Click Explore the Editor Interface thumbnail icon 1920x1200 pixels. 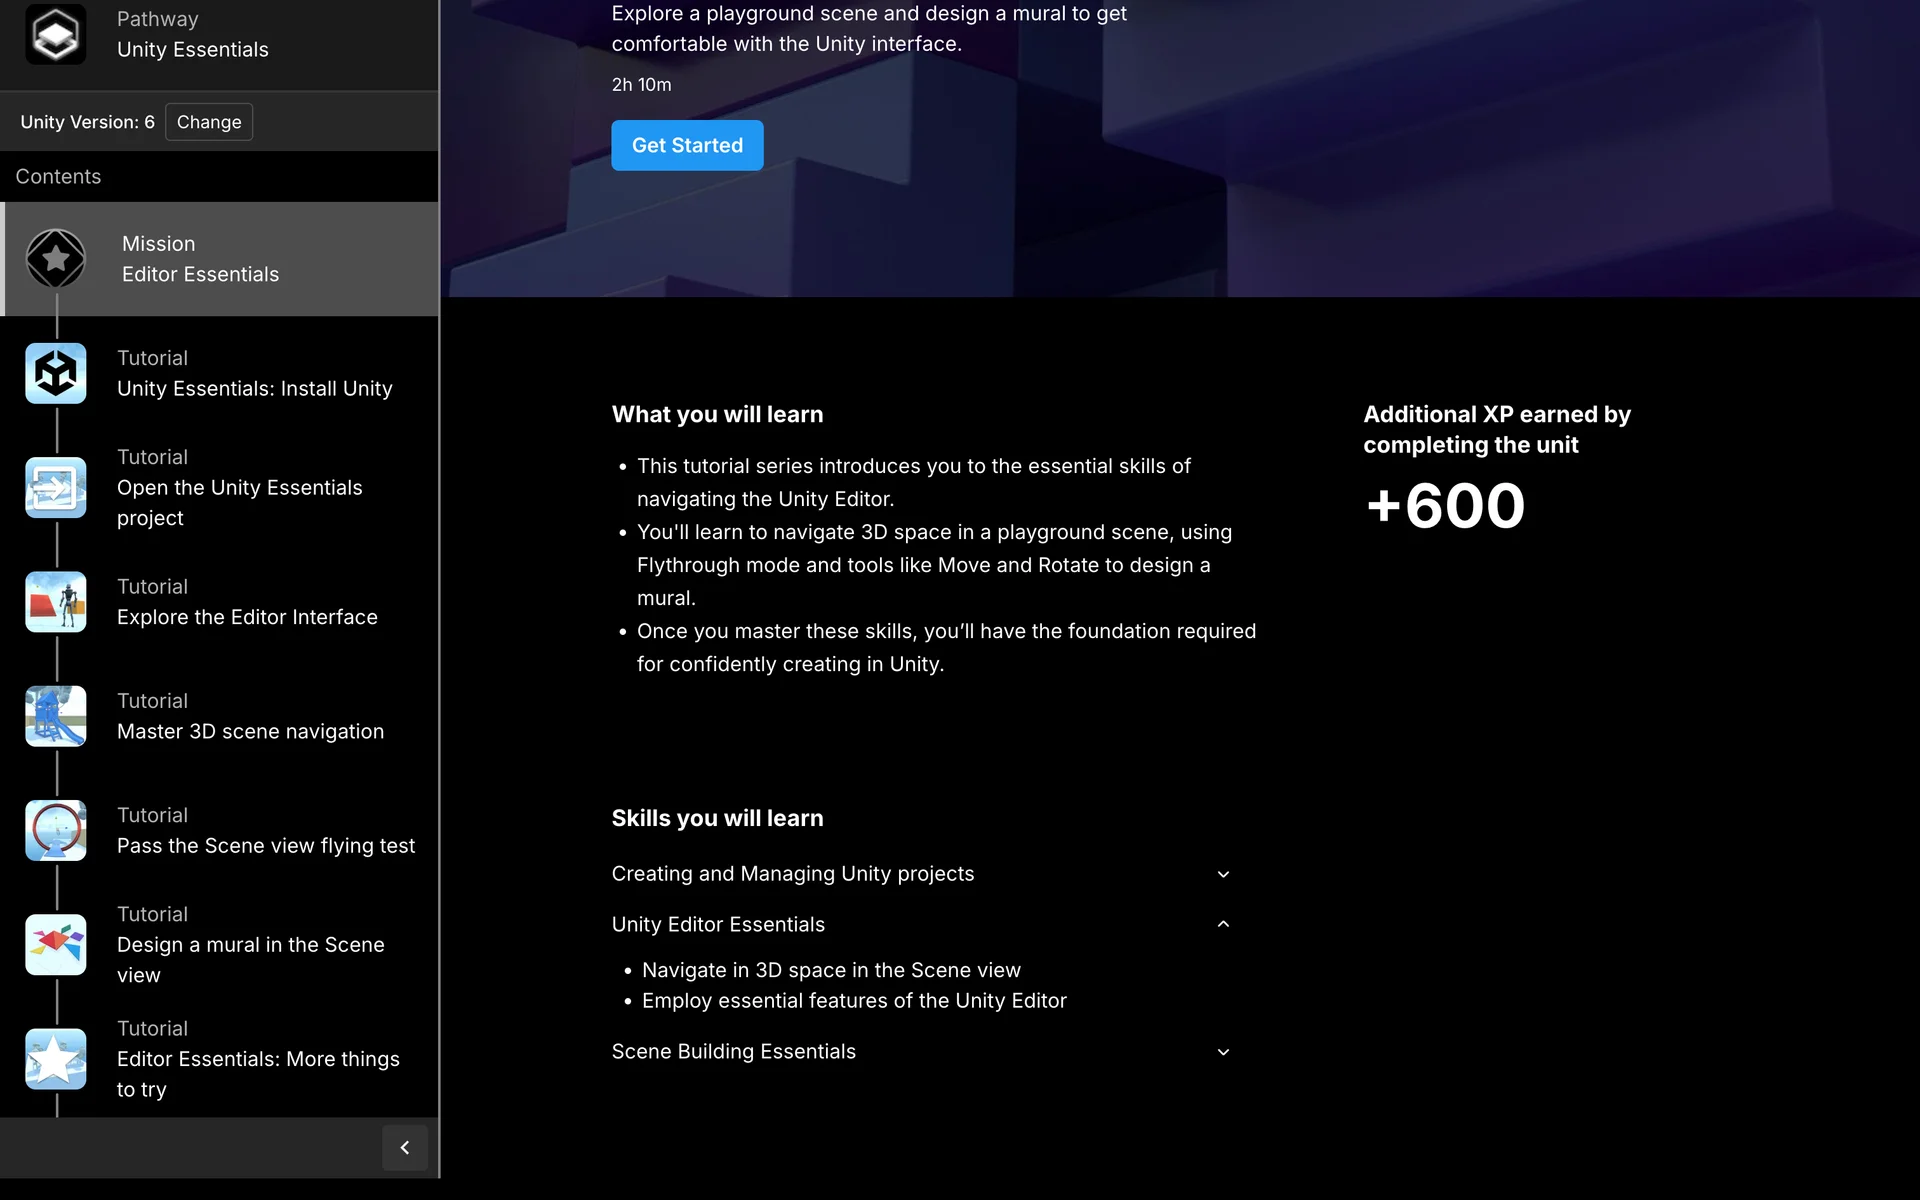56,602
